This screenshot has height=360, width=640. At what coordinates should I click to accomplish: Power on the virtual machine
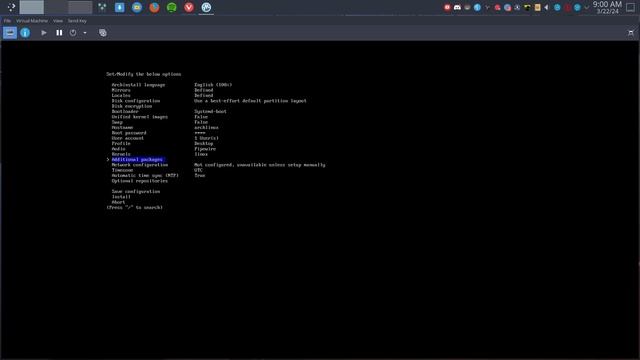(44, 33)
